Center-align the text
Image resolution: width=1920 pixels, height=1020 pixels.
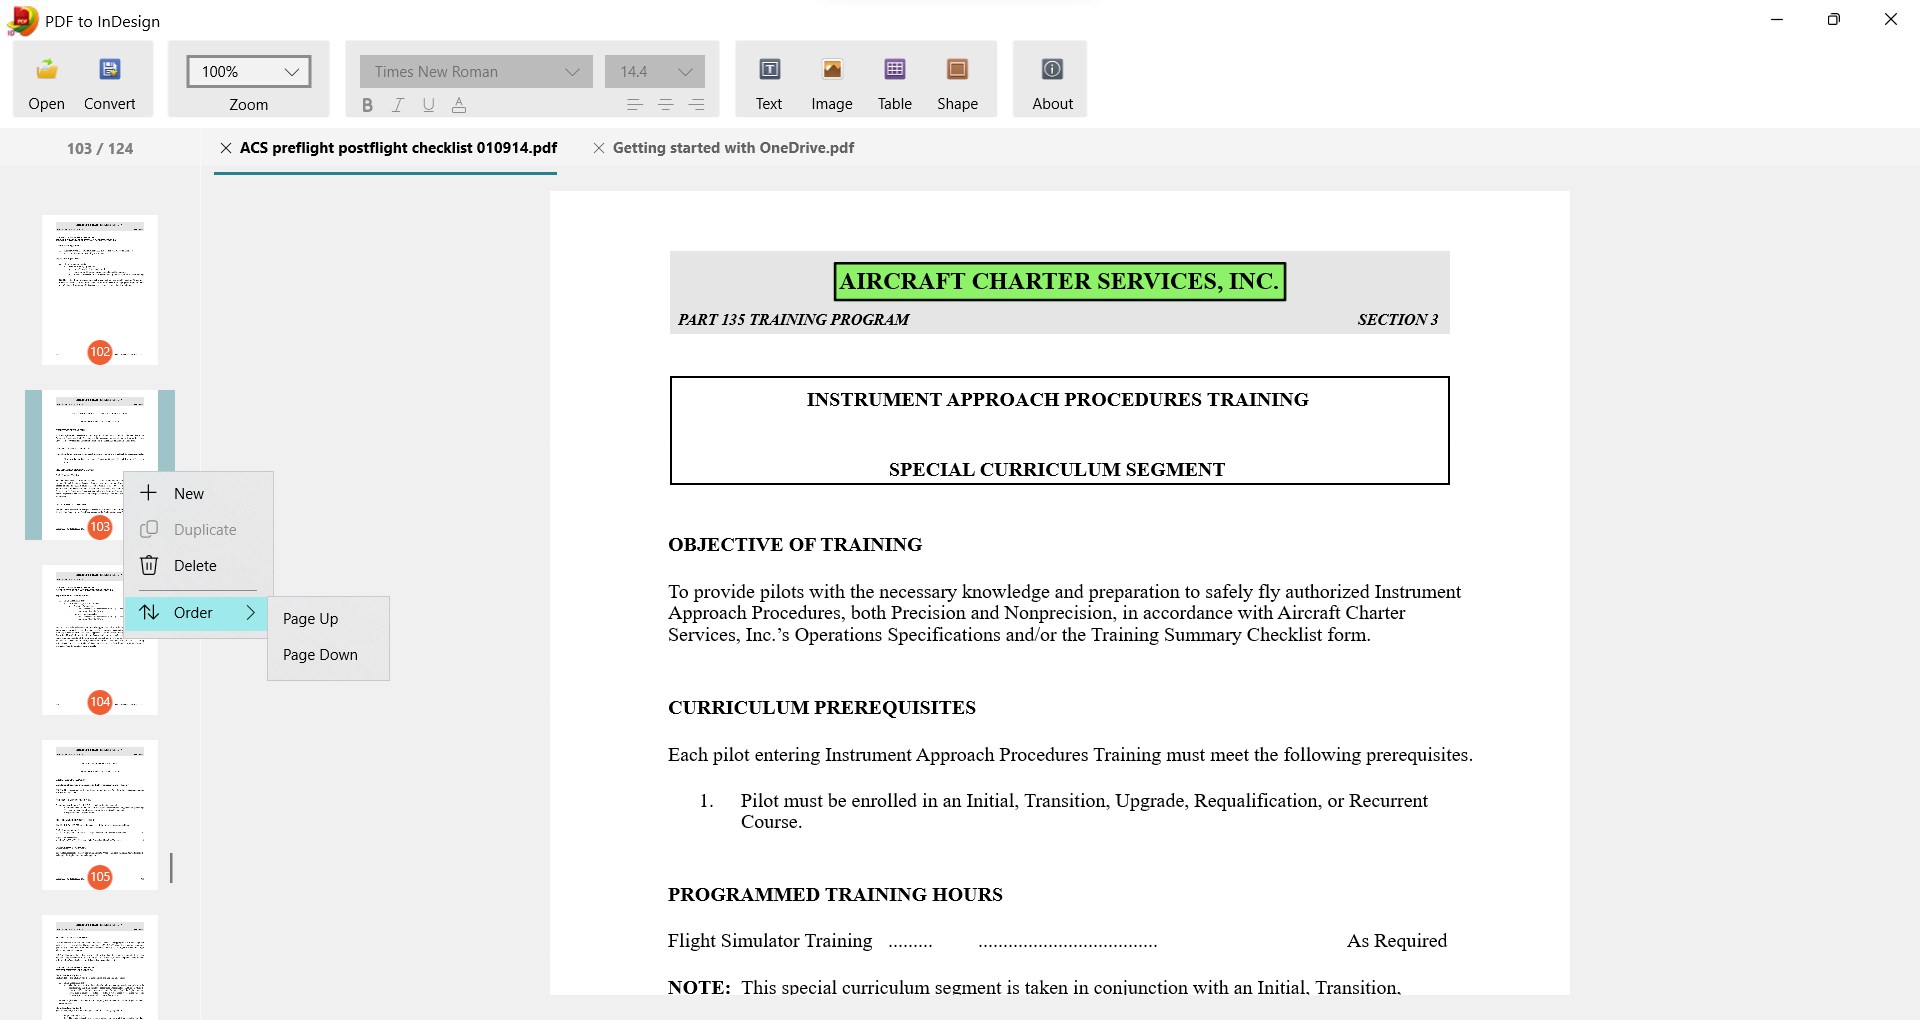[x=665, y=105]
